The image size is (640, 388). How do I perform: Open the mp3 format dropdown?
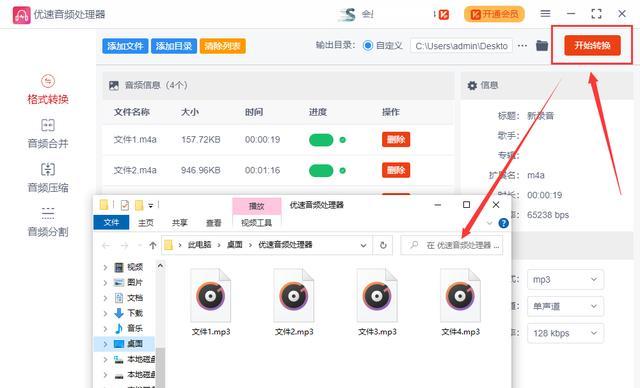click(x=565, y=279)
